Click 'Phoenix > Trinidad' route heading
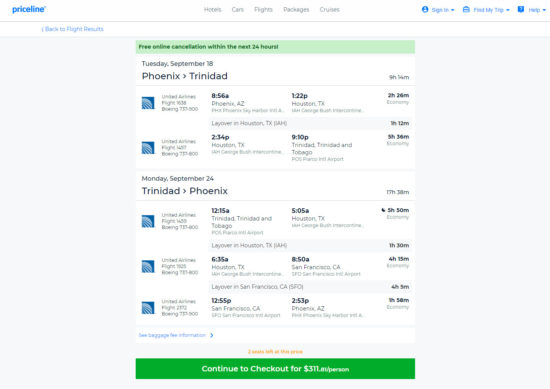This screenshot has height=389, width=550. click(185, 76)
